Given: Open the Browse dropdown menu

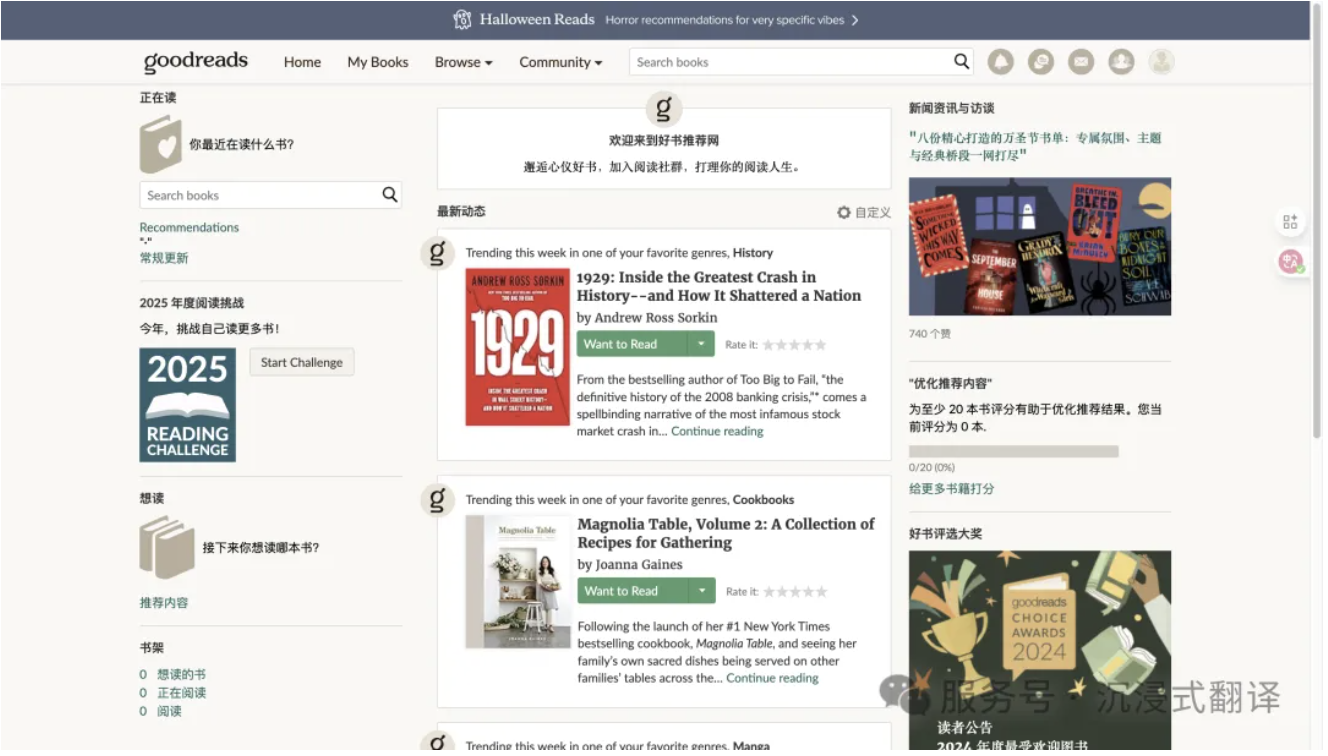Looking at the screenshot, I should 463,62.
